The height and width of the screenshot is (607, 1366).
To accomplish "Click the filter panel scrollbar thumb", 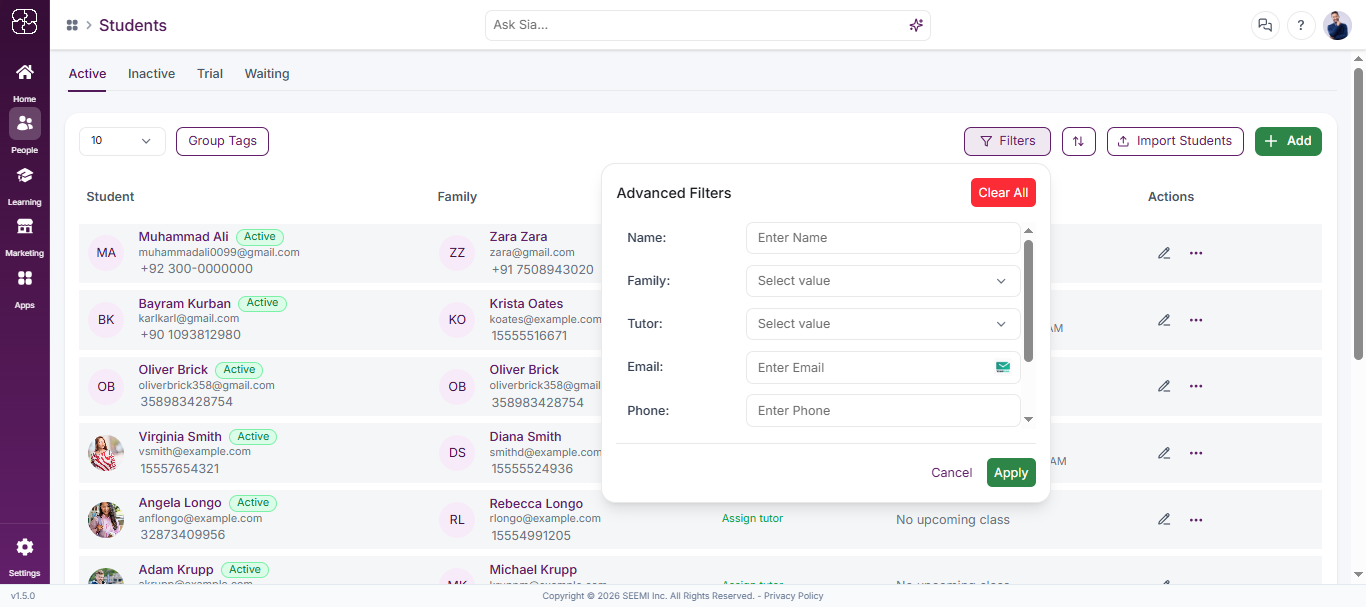I will click(1029, 300).
